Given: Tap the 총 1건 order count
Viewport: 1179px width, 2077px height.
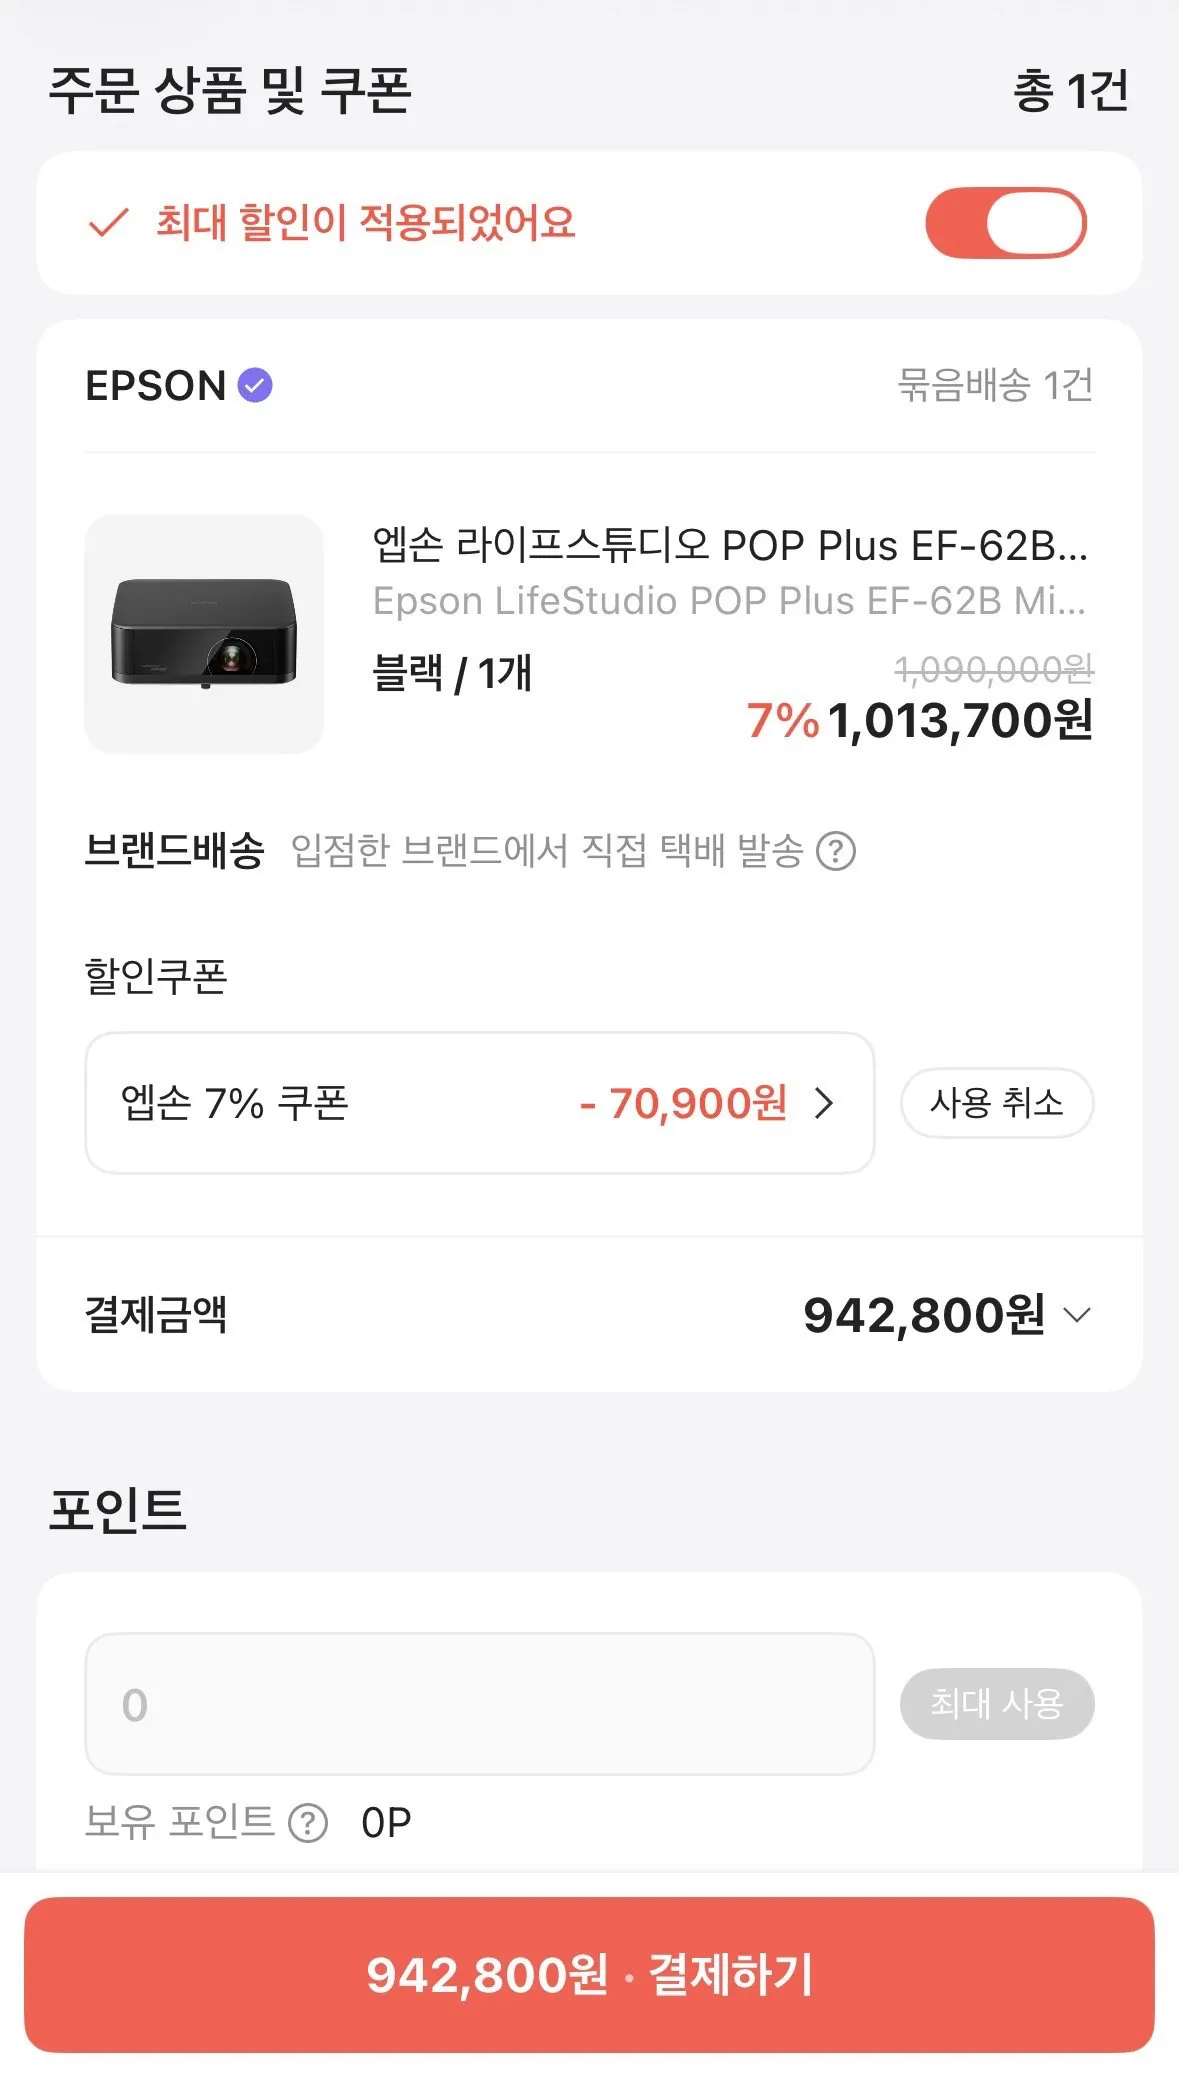Looking at the screenshot, I should (1070, 91).
